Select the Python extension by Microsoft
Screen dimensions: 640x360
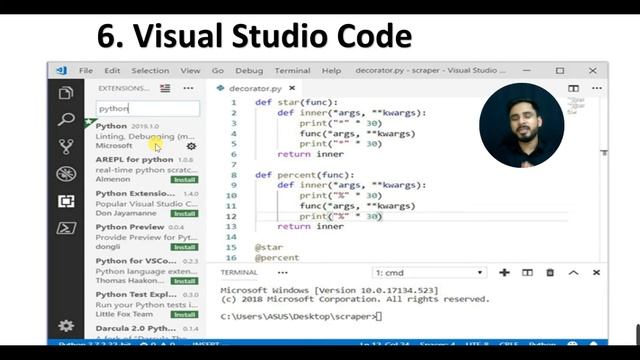click(145, 136)
